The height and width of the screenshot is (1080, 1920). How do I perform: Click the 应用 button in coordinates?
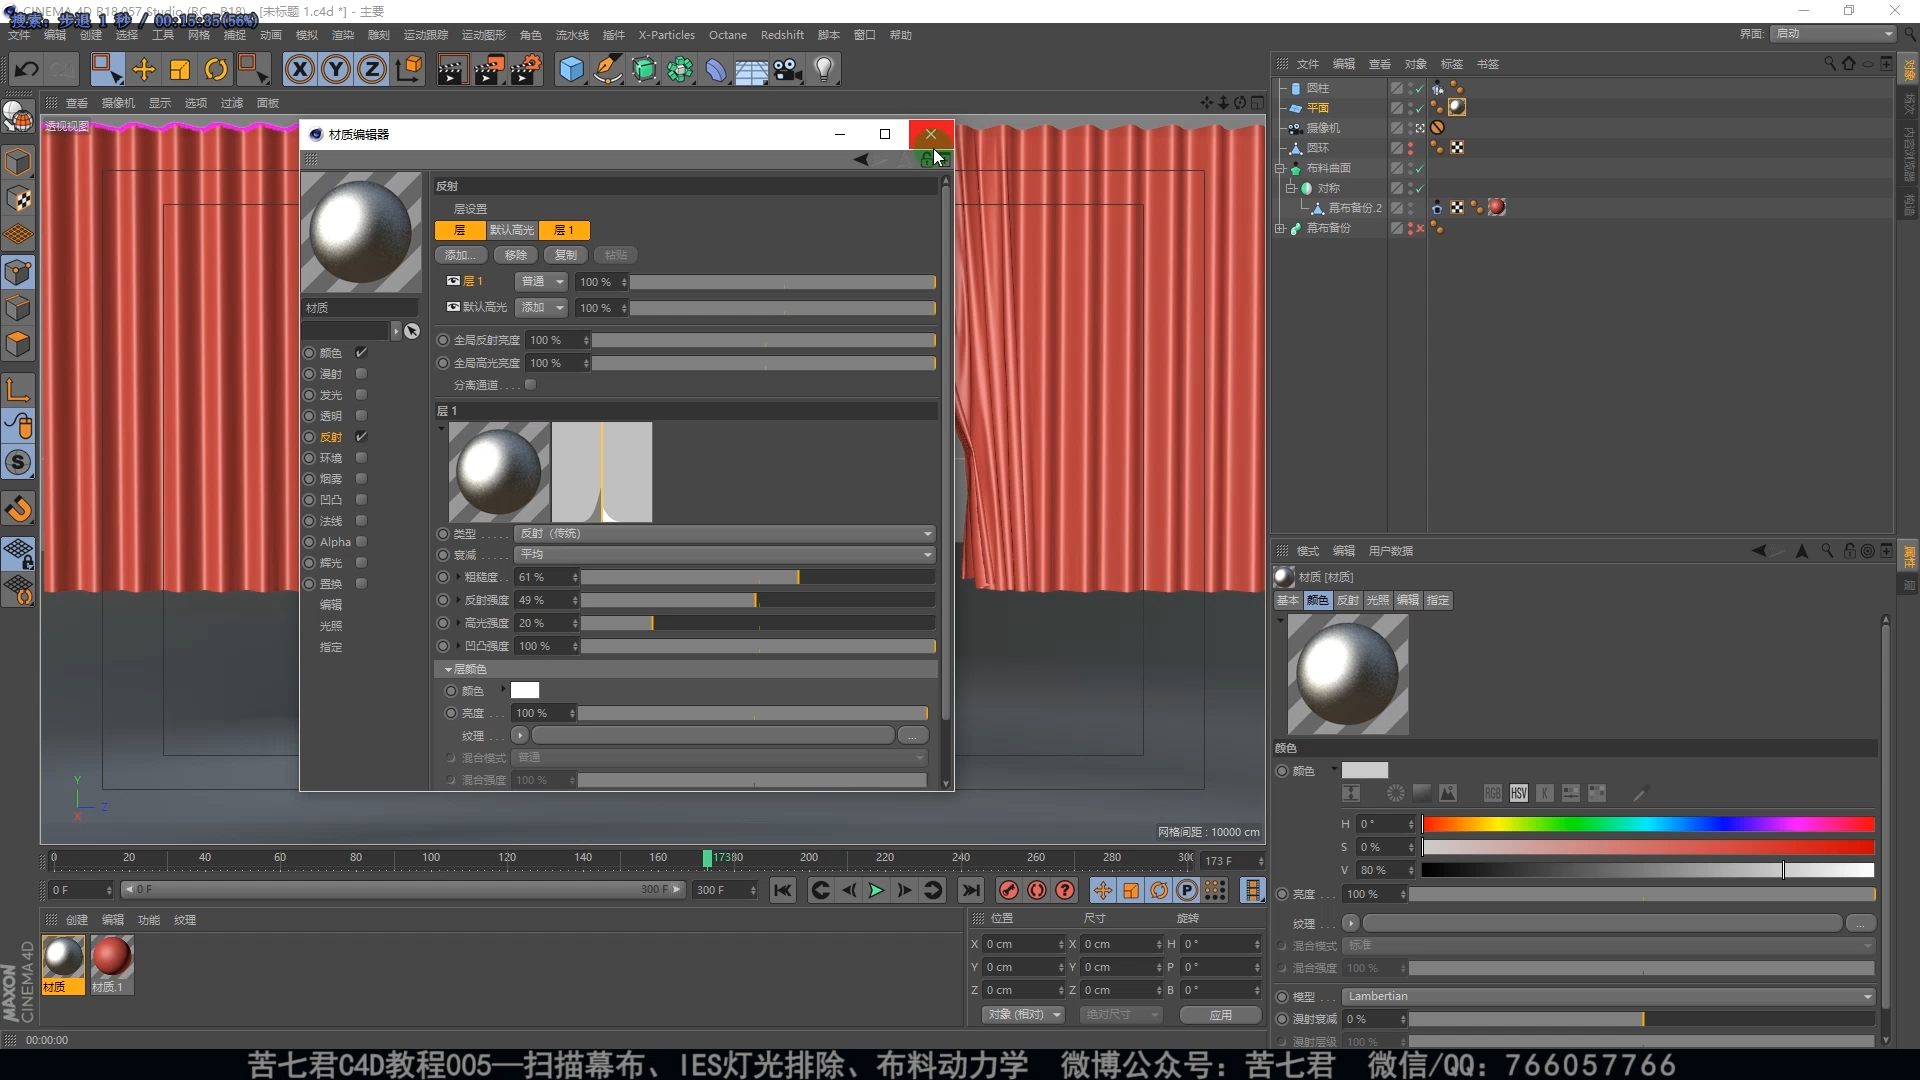point(1220,1014)
